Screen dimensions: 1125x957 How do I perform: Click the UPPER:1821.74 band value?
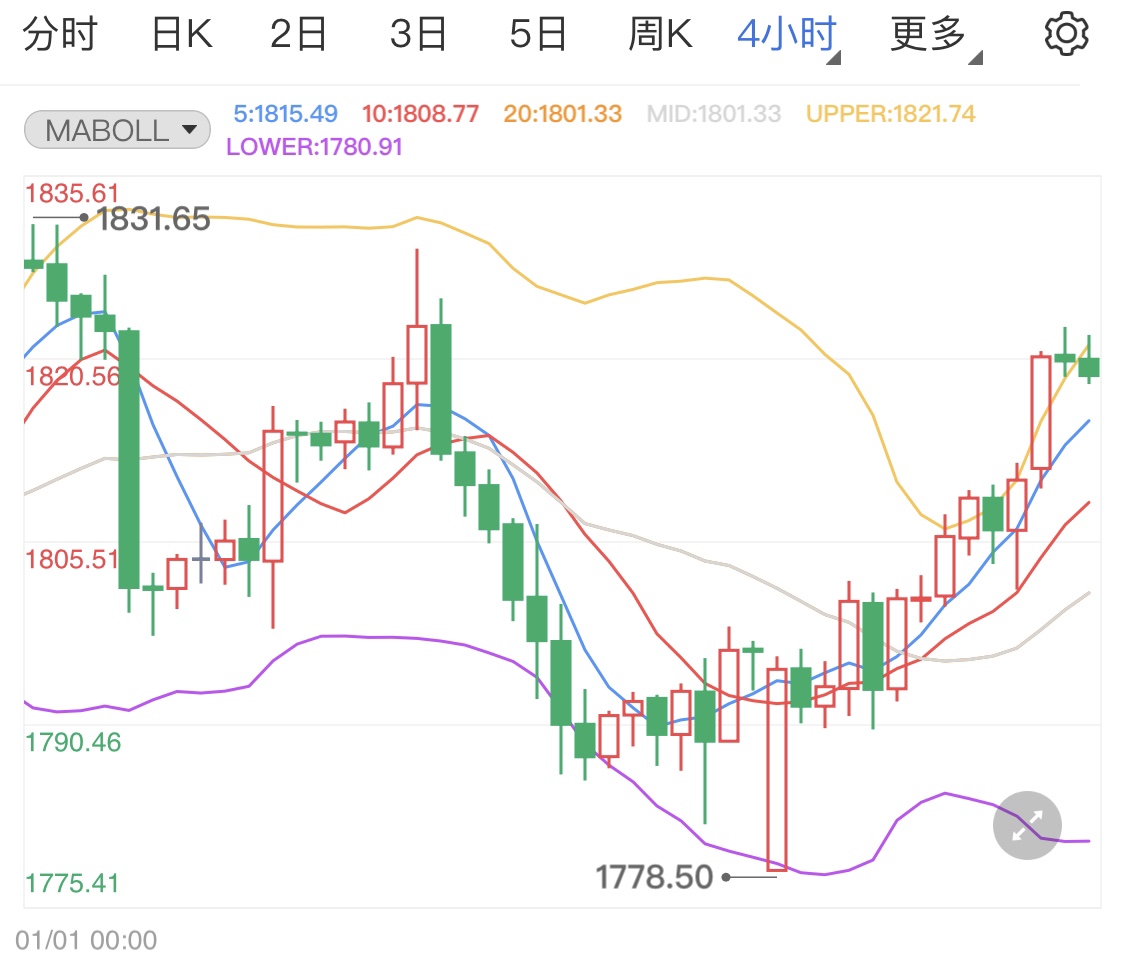tap(890, 113)
